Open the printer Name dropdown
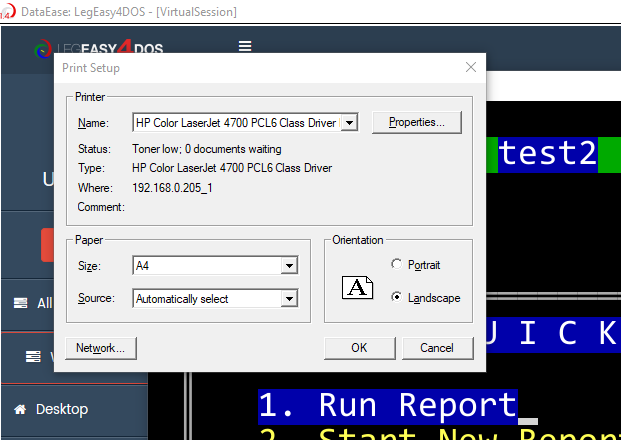This screenshot has width=621, height=440. click(x=350, y=123)
